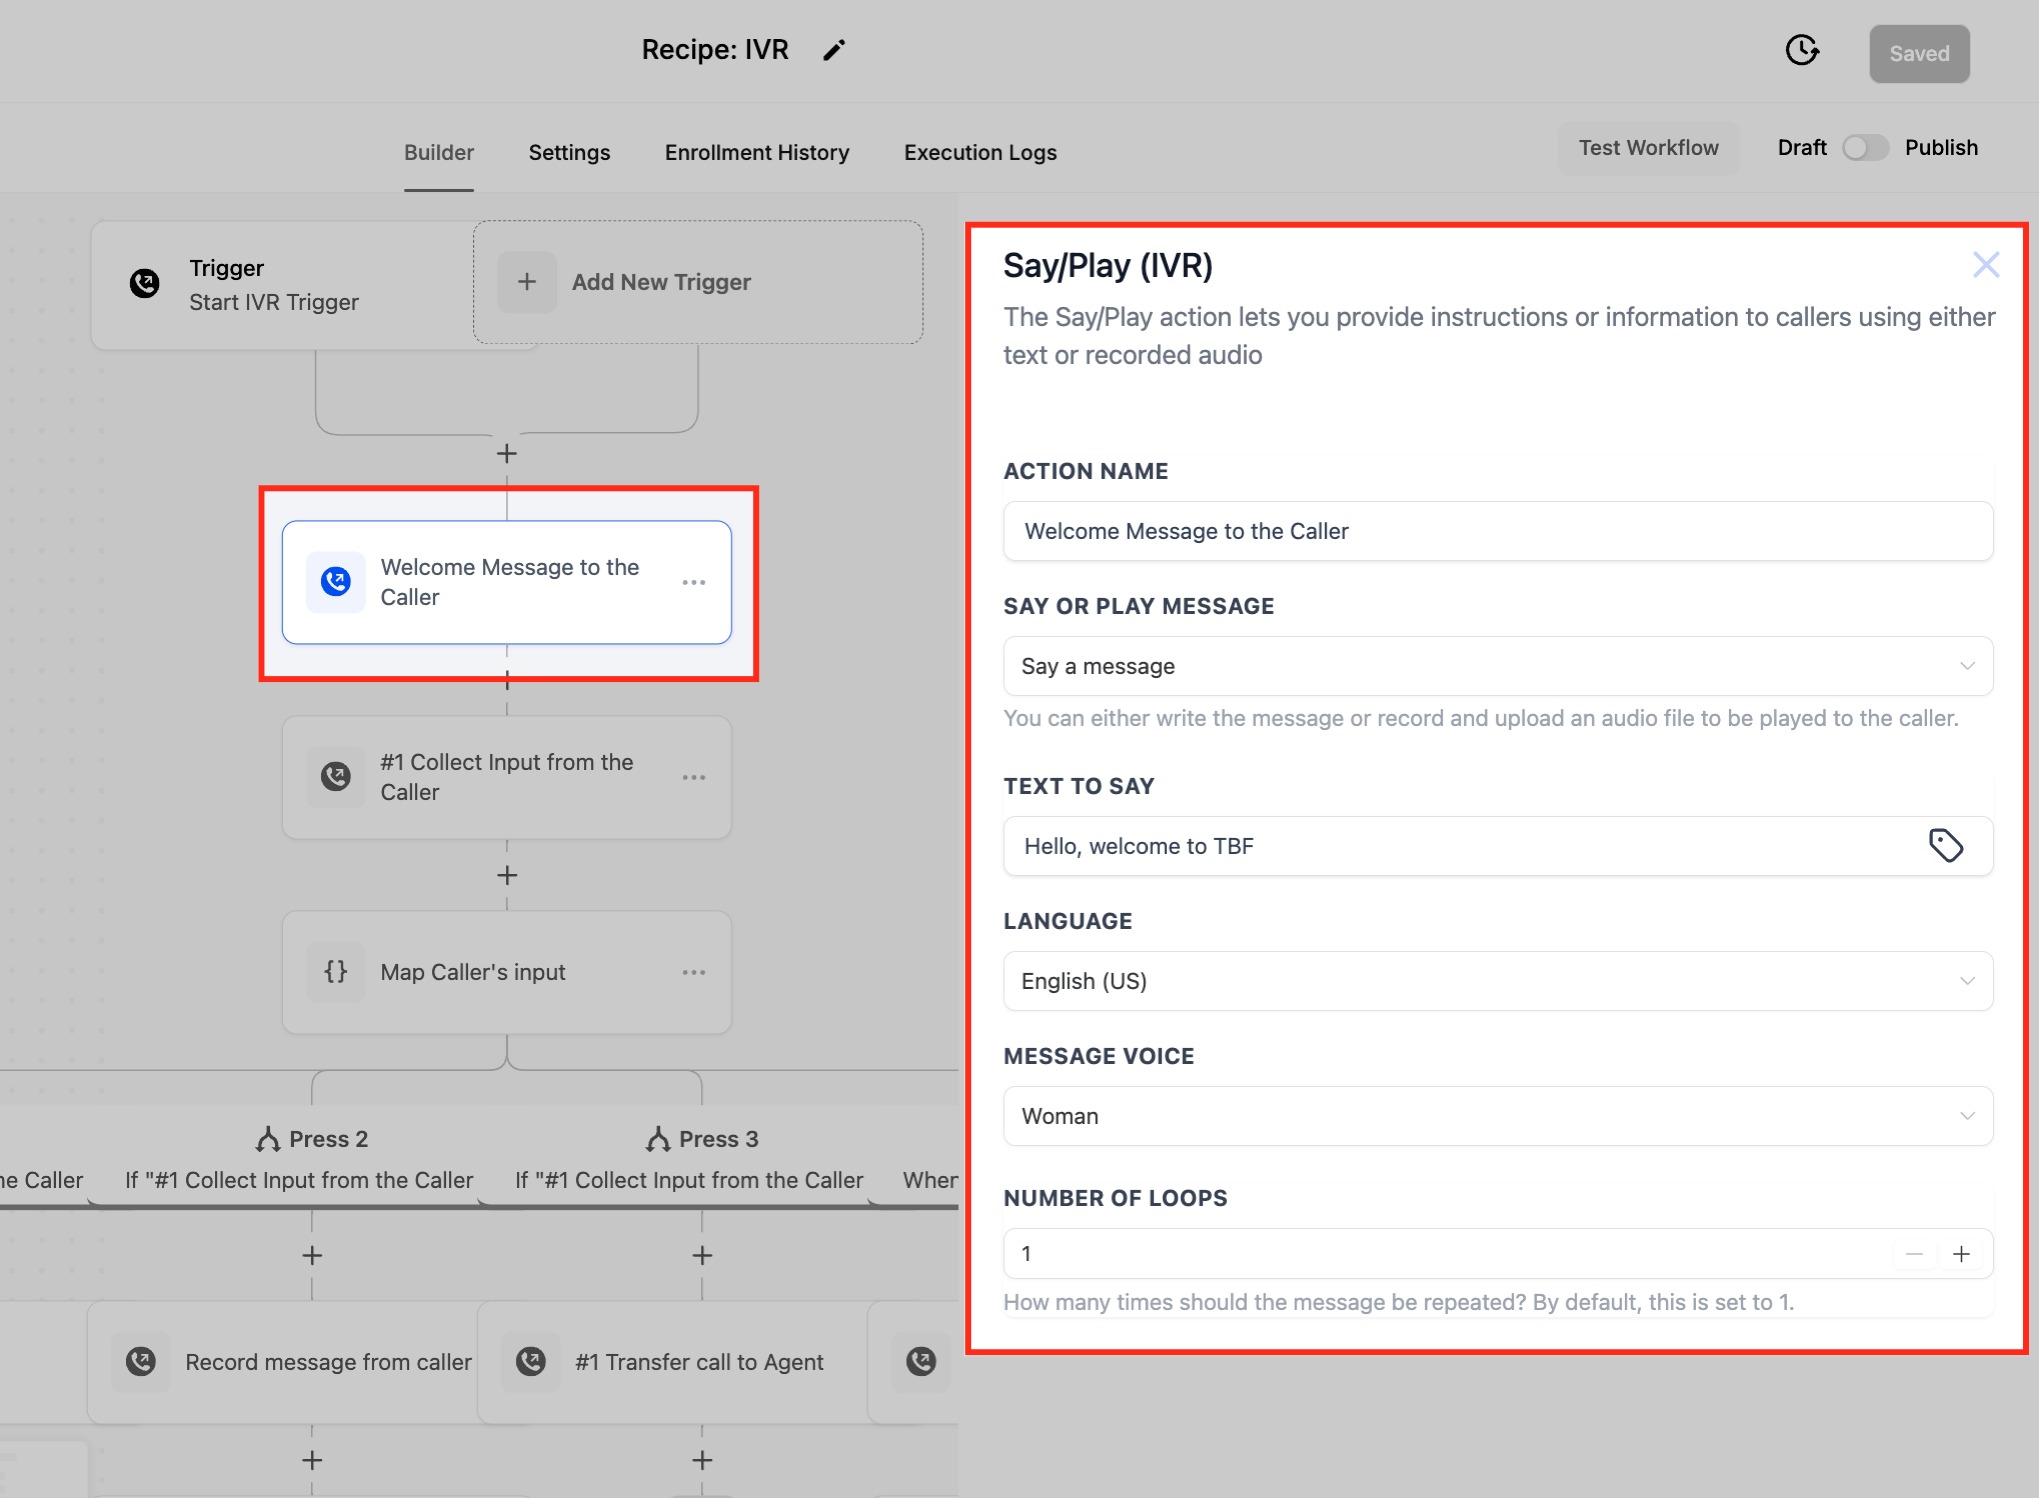Click the pencil icon to rename recipe
Image resolution: width=2039 pixels, height=1498 pixels.
click(834, 51)
